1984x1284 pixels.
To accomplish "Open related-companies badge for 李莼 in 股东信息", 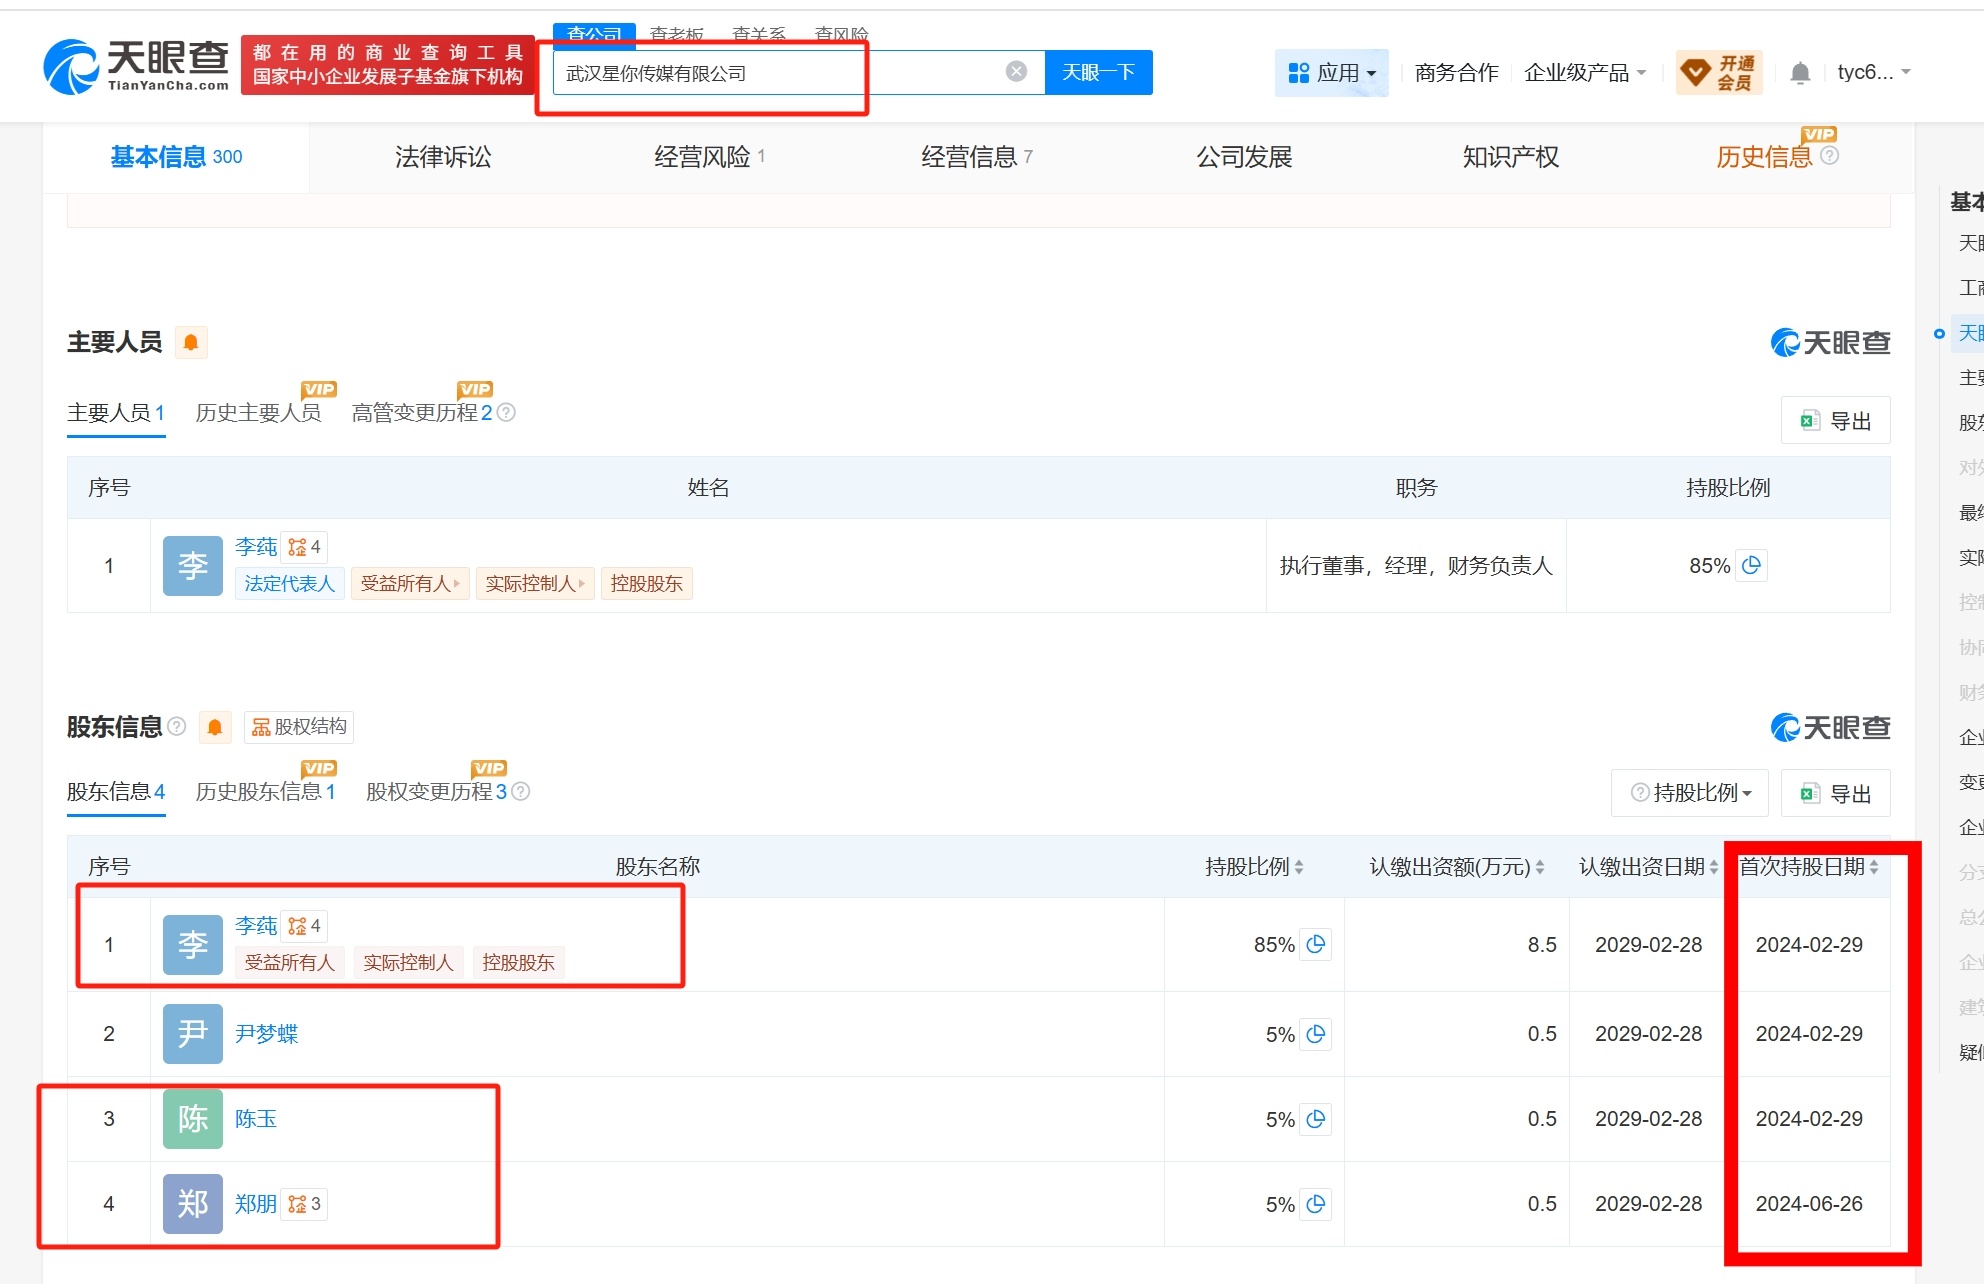I will (x=304, y=926).
